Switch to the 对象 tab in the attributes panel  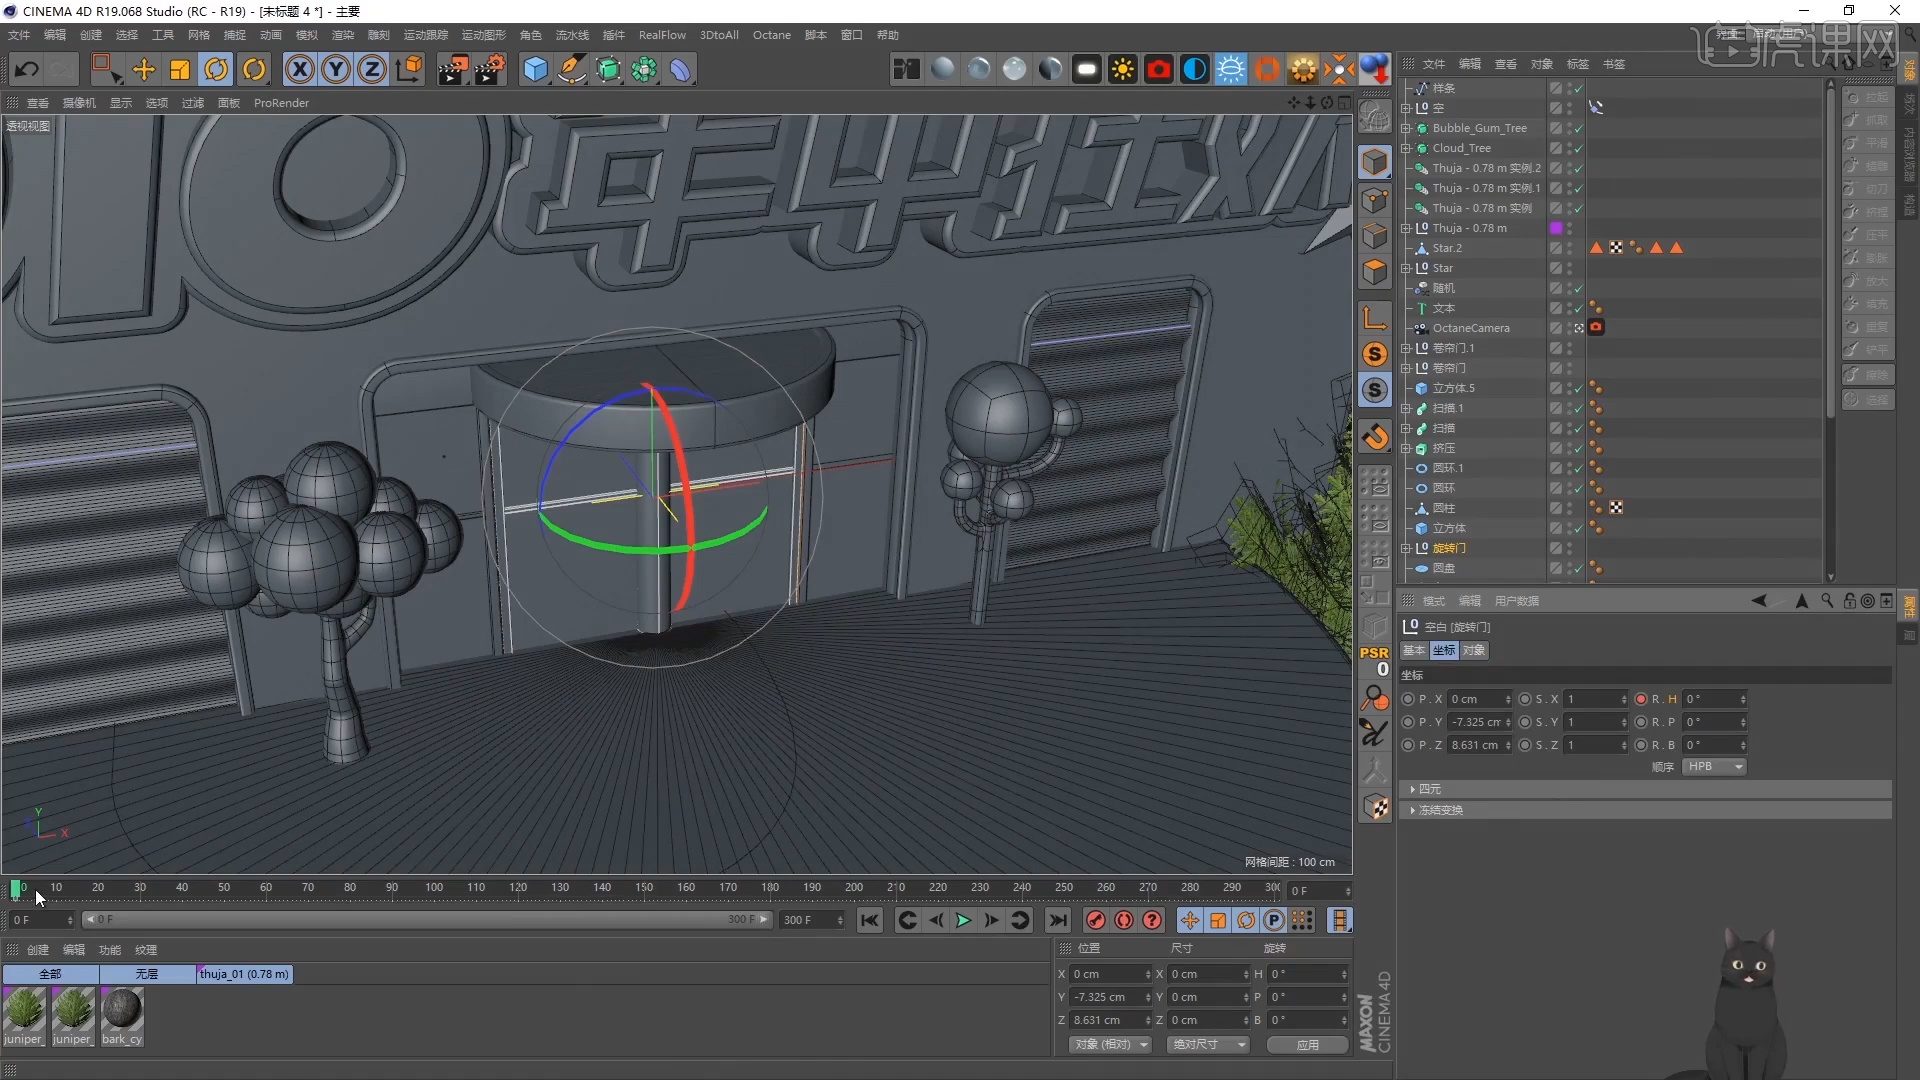[x=1472, y=650]
